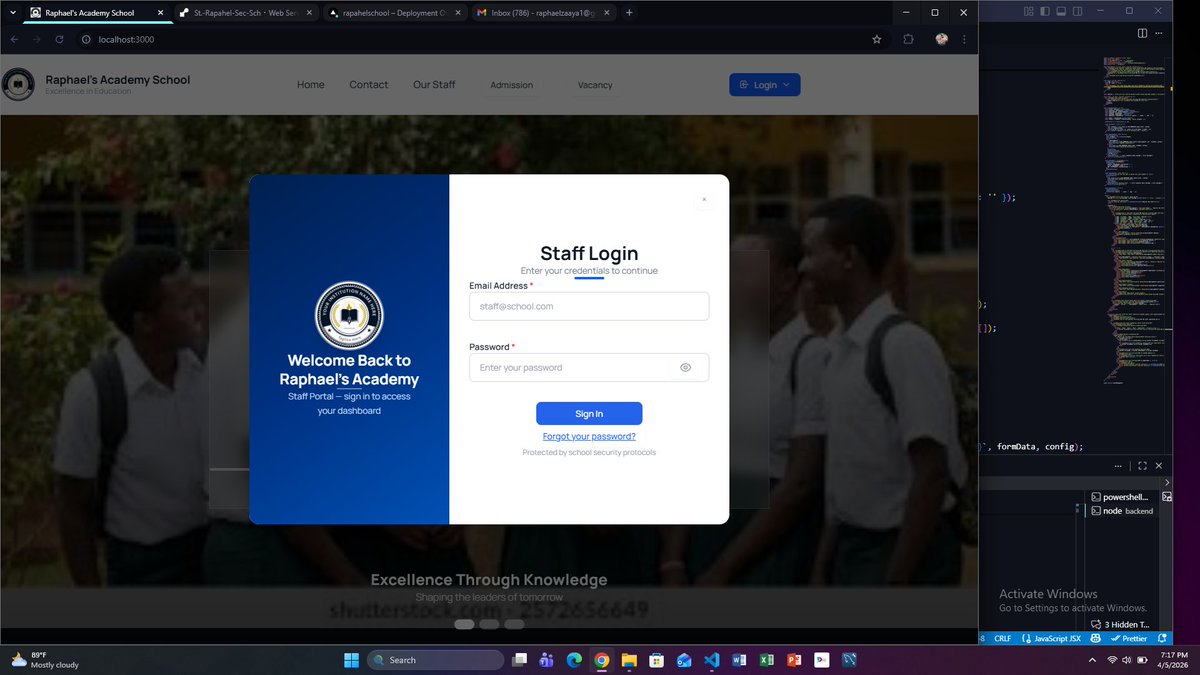Open Visual Studio Code from taskbar
1200x675 pixels.
pyautogui.click(x=711, y=660)
